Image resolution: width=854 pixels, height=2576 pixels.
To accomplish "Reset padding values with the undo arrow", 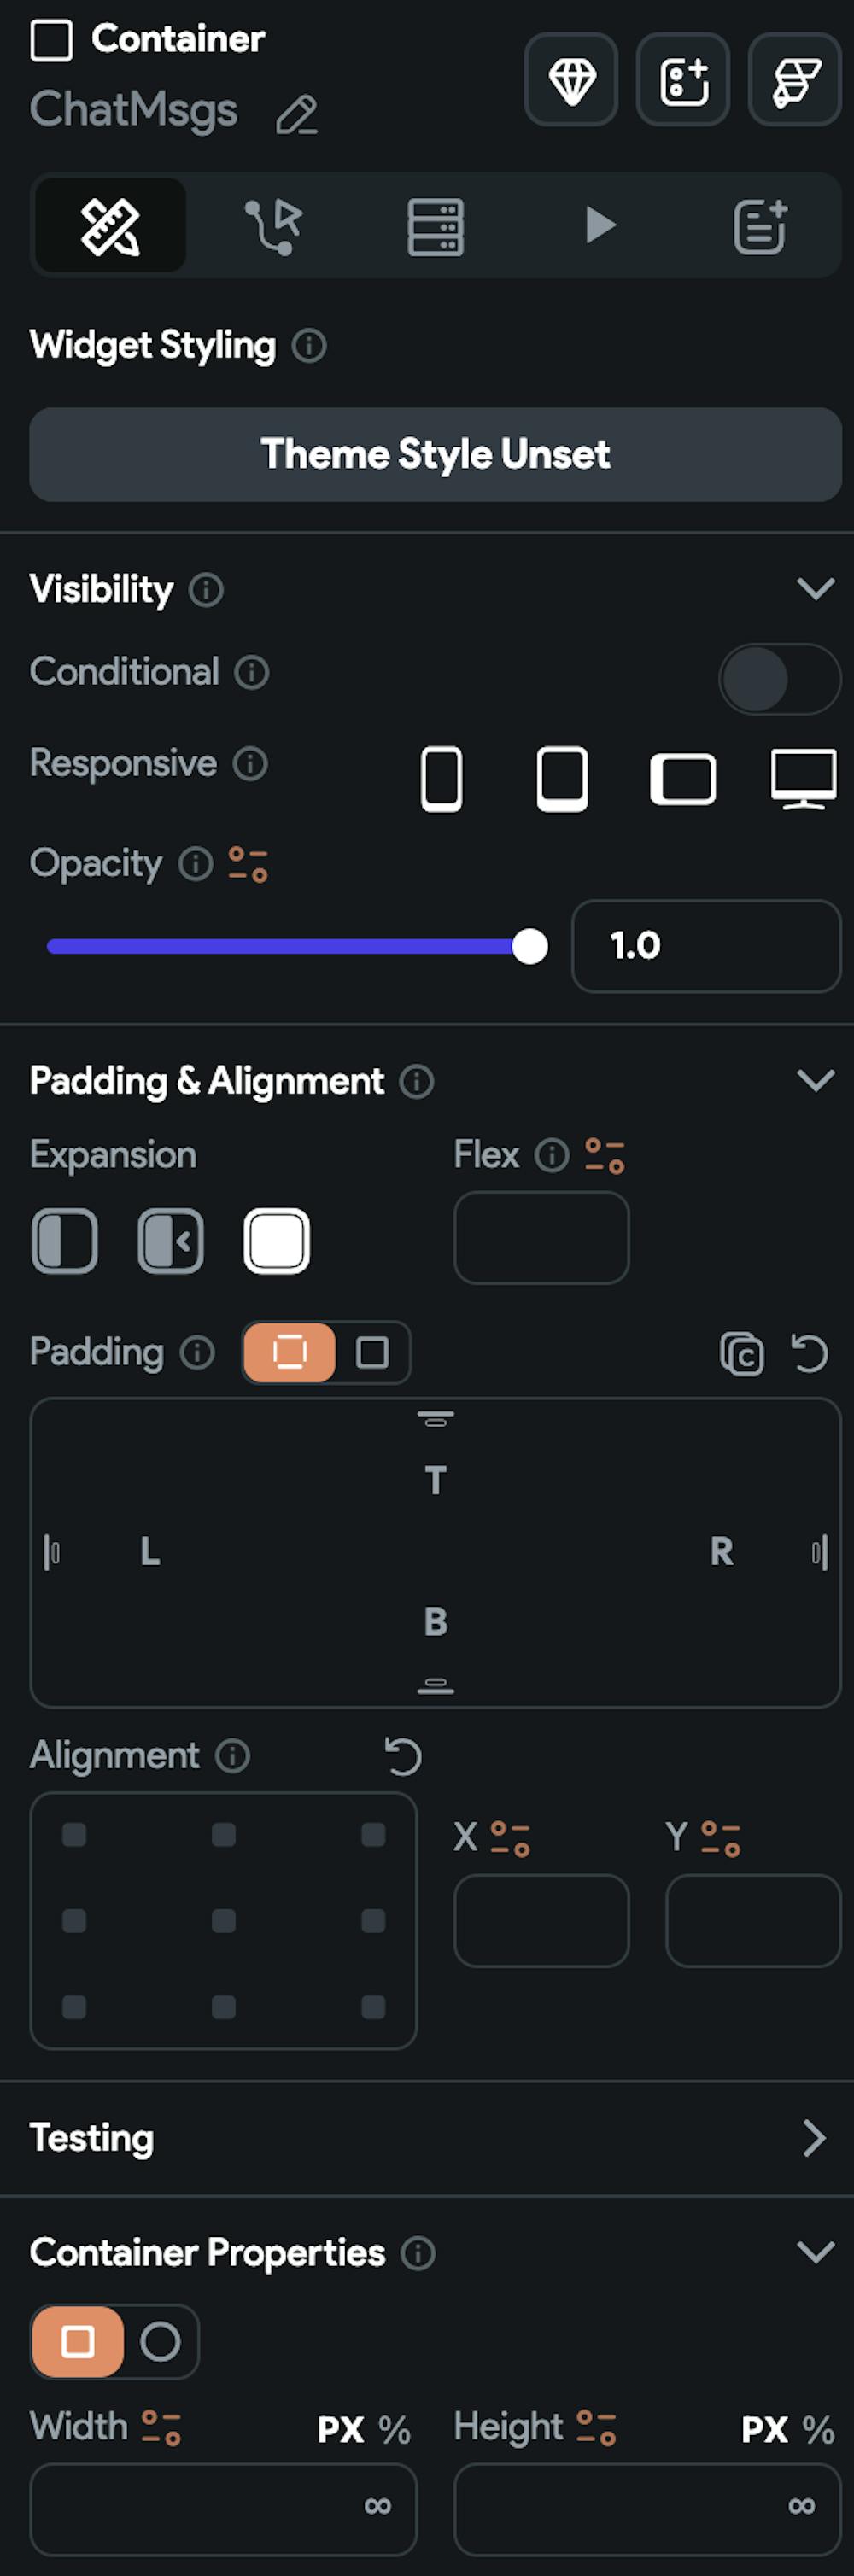I will point(809,1353).
